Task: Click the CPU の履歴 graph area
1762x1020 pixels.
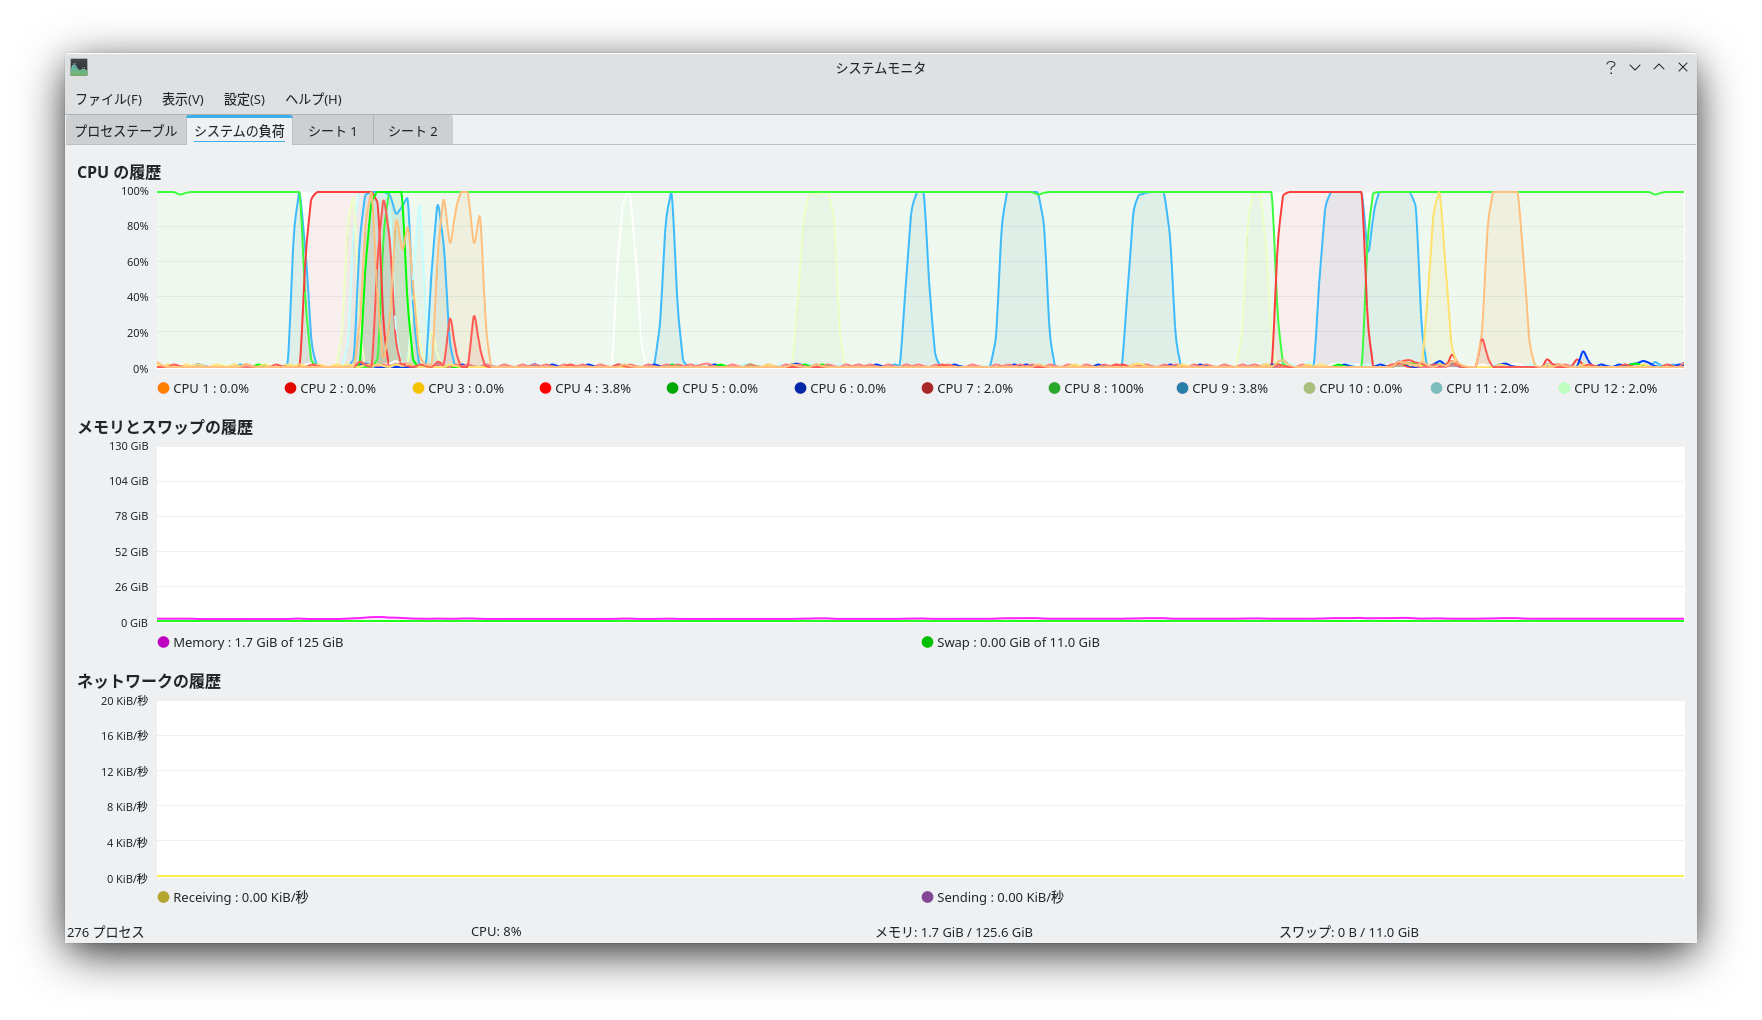Action: 920,280
